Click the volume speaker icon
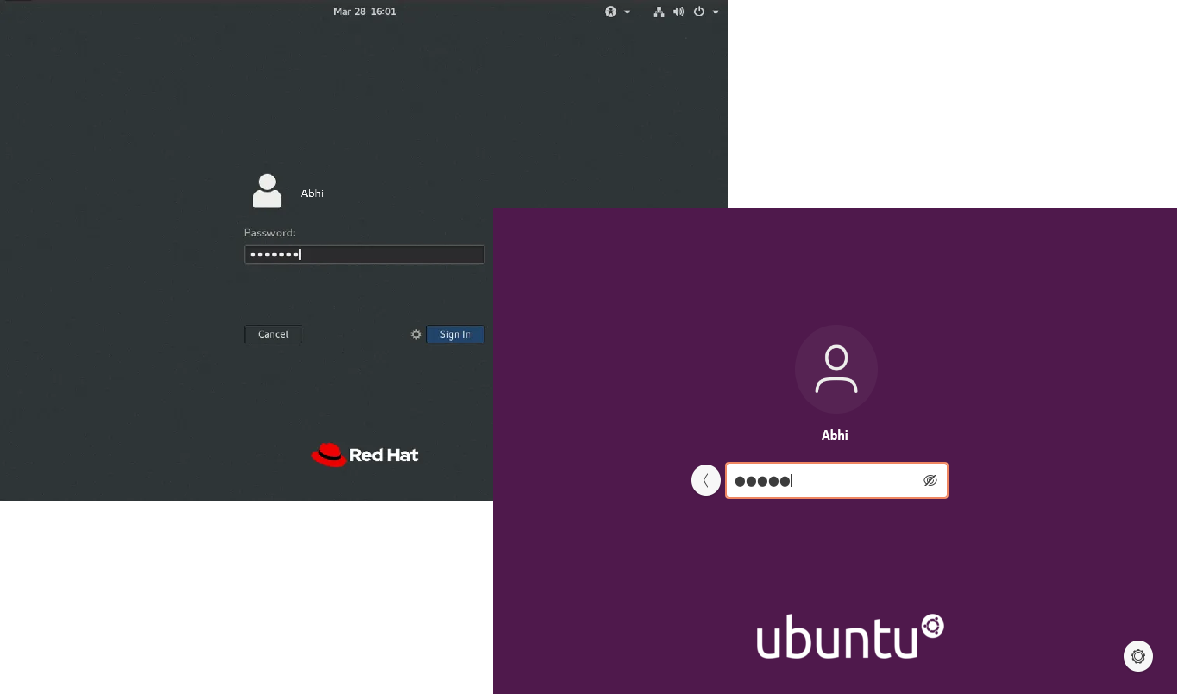 (x=678, y=12)
